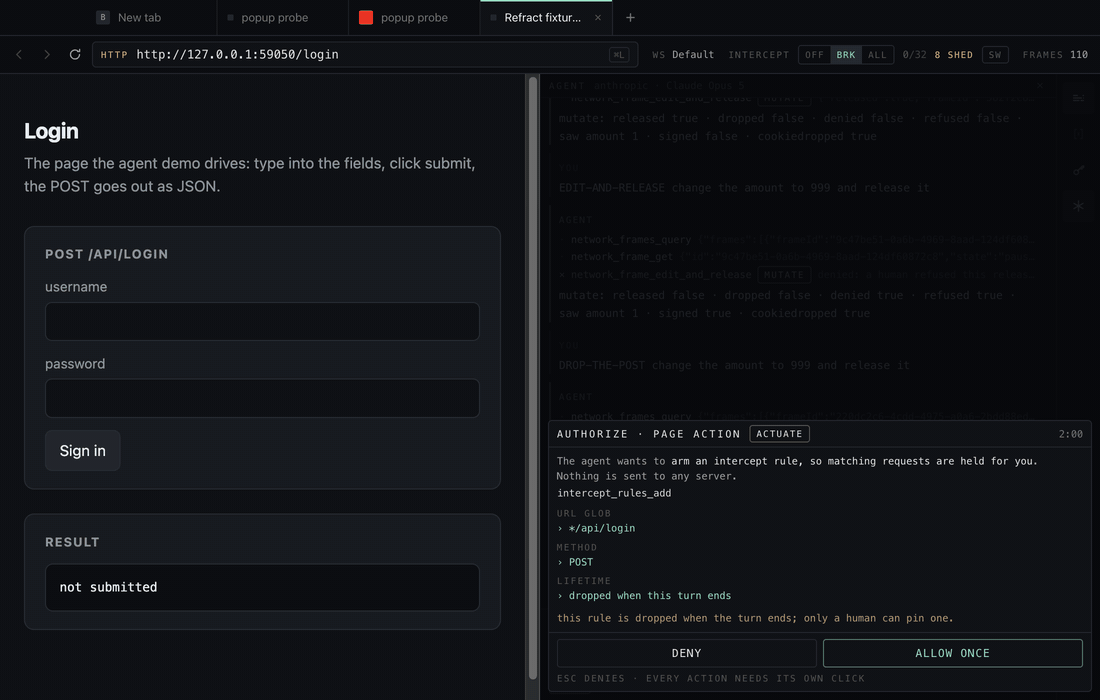This screenshot has height=700, width=1100.
Task: Close the Agent panel with its X
Action: tap(1040, 86)
